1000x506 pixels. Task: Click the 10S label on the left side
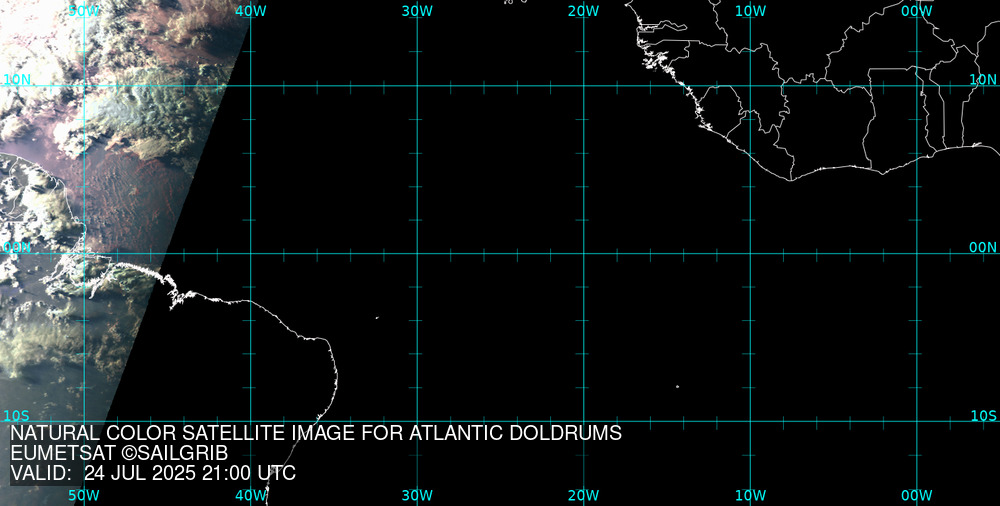(17, 416)
